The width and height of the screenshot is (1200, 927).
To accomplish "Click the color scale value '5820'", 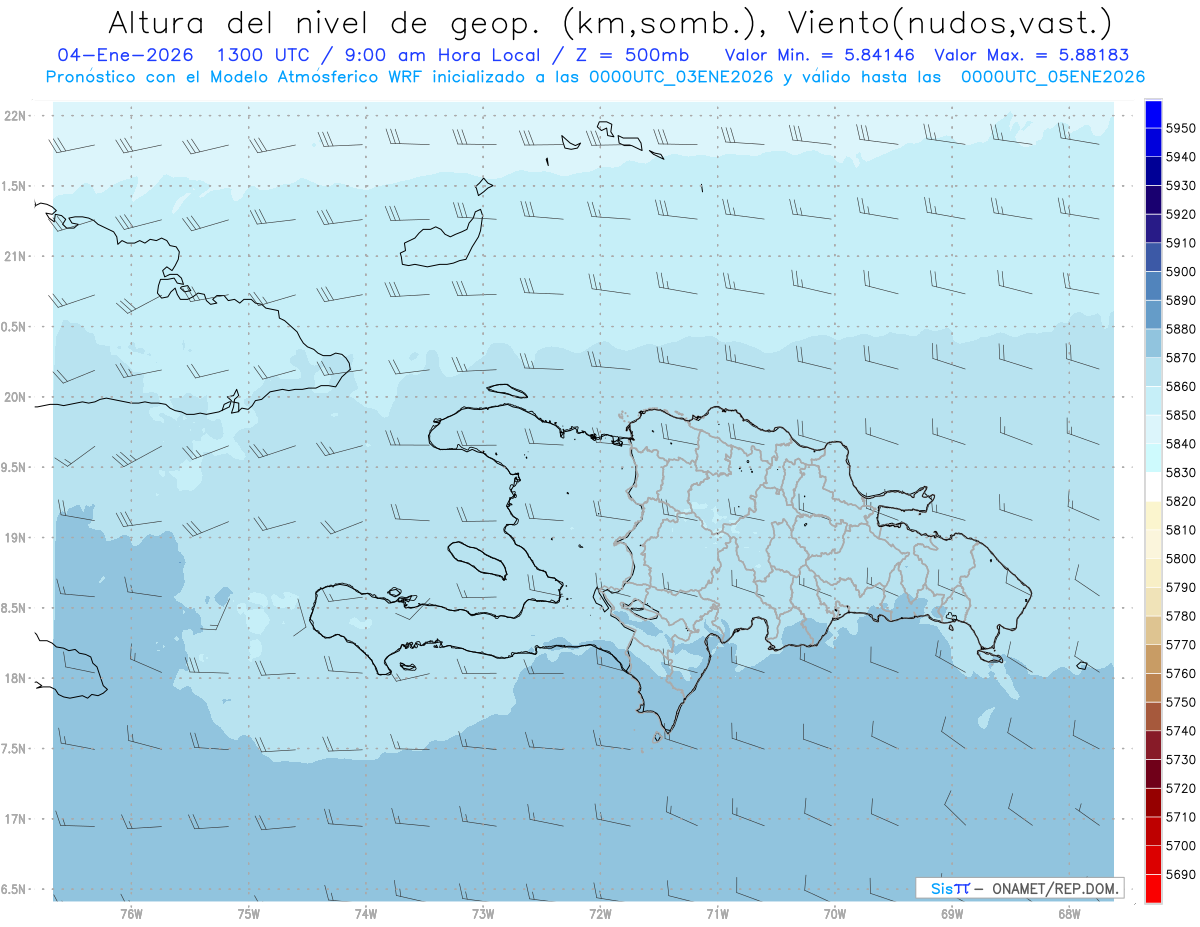I will tap(1181, 501).
